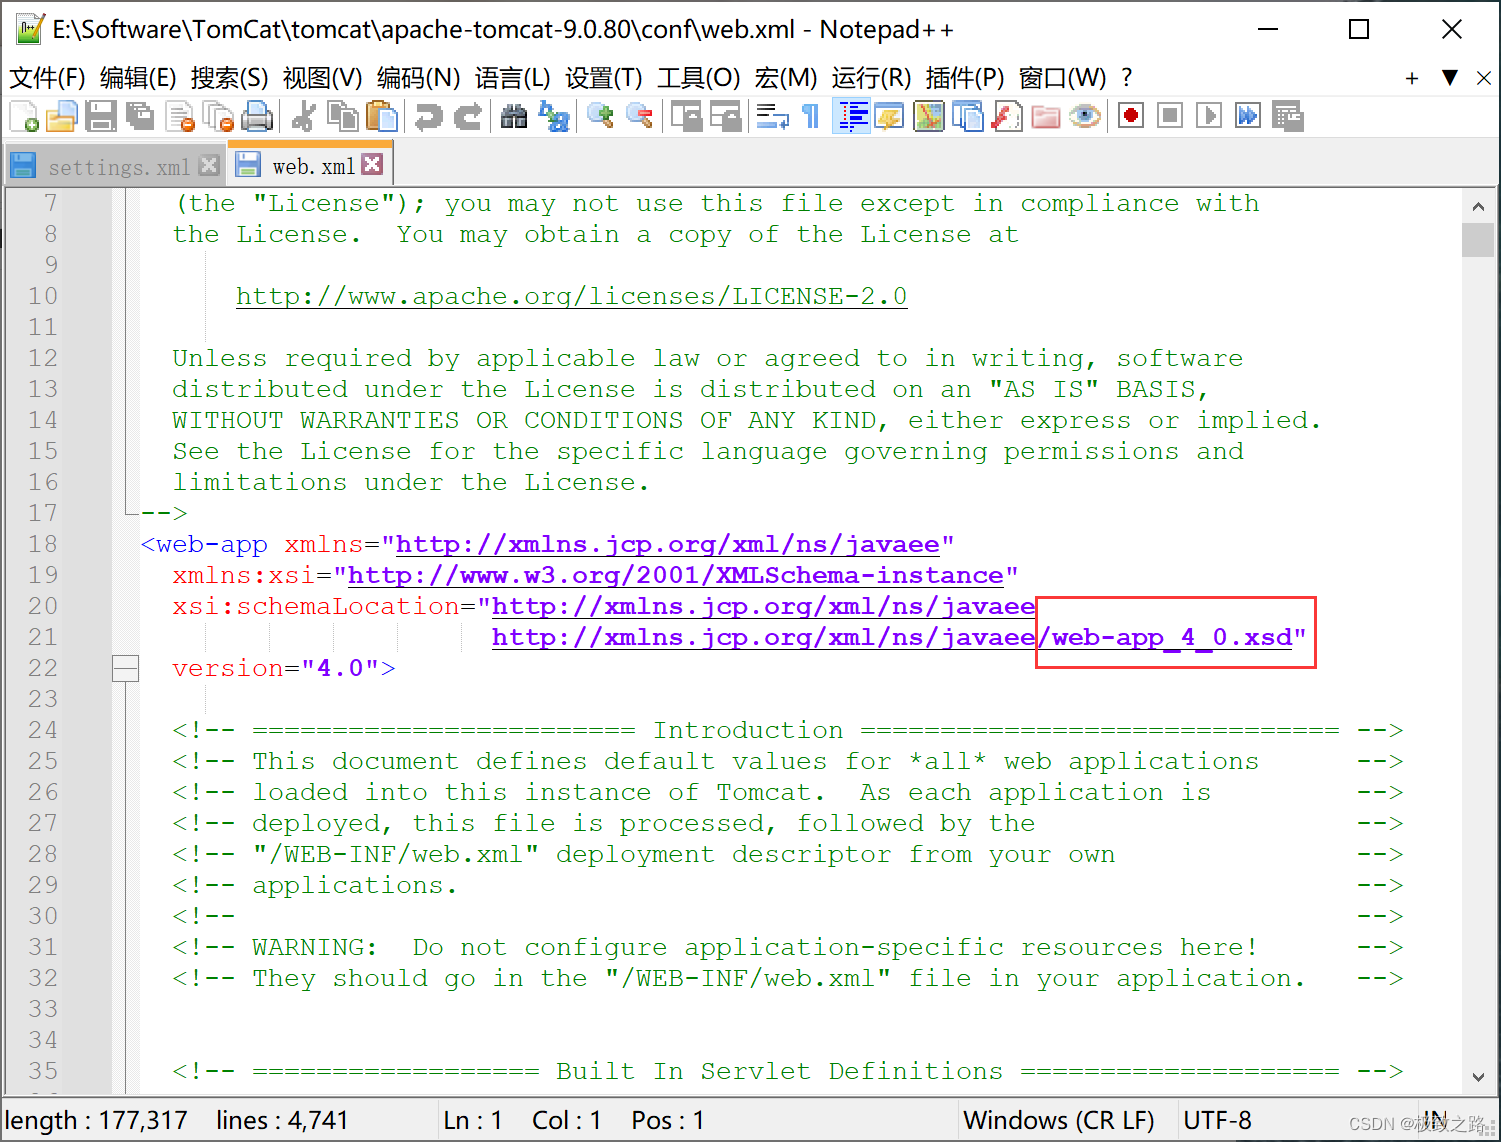Open the 编码(N) menu
This screenshot has width=1501, height=1142.
click(x=418, y=78)
